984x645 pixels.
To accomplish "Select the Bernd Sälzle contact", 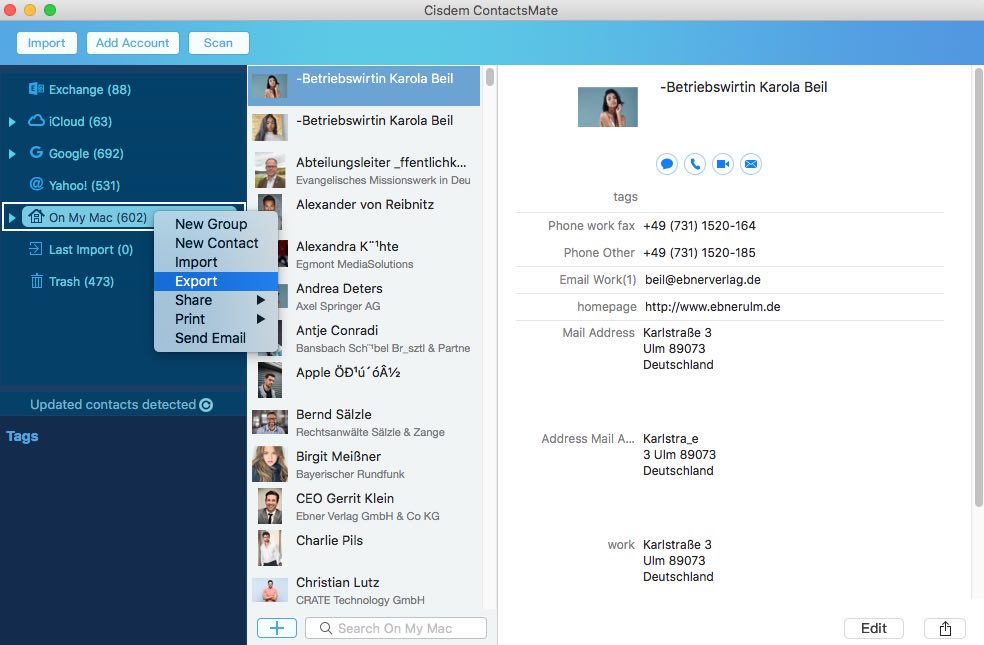I will tap(365, 422).
